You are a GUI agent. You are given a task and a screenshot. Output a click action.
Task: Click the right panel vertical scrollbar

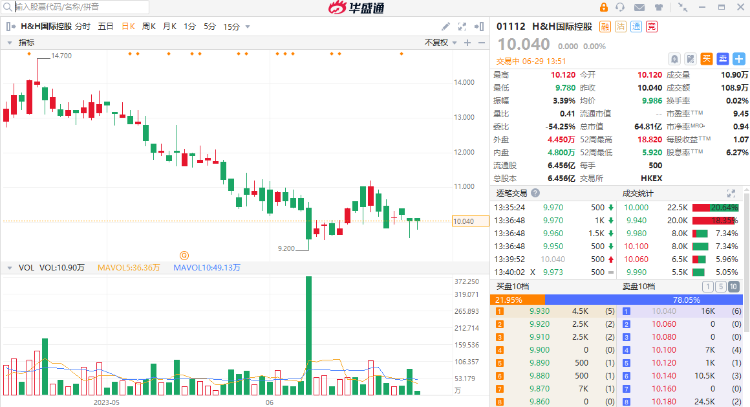[747, 261]
